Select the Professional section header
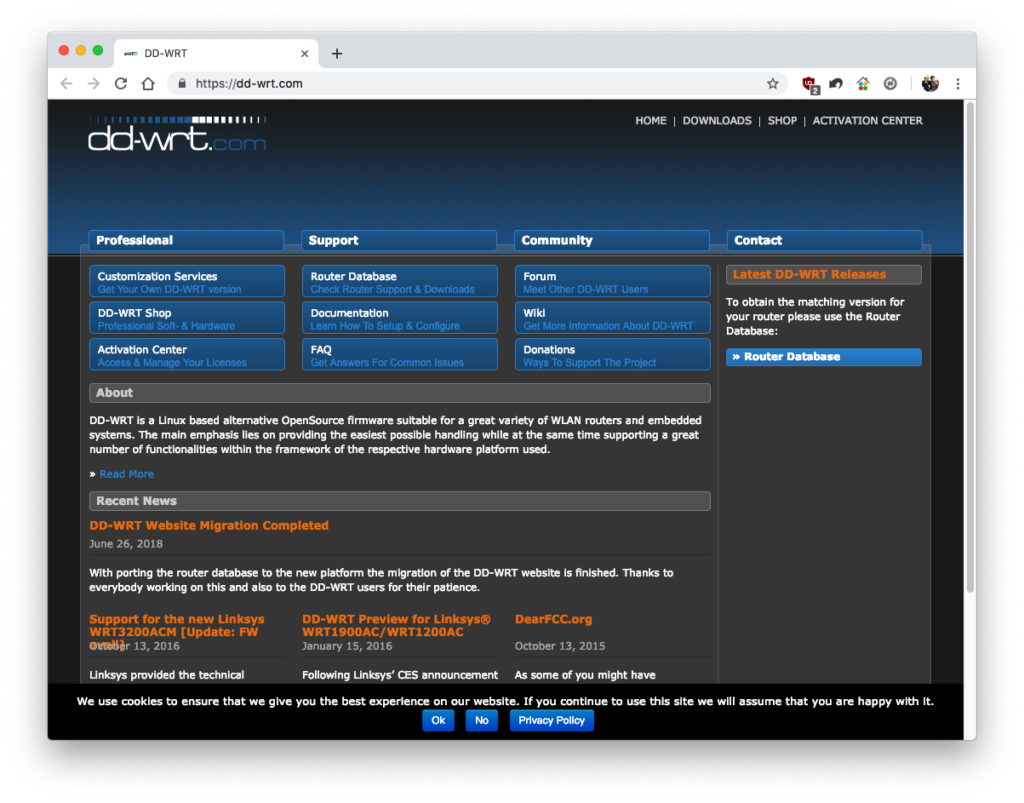 point(186,240)
